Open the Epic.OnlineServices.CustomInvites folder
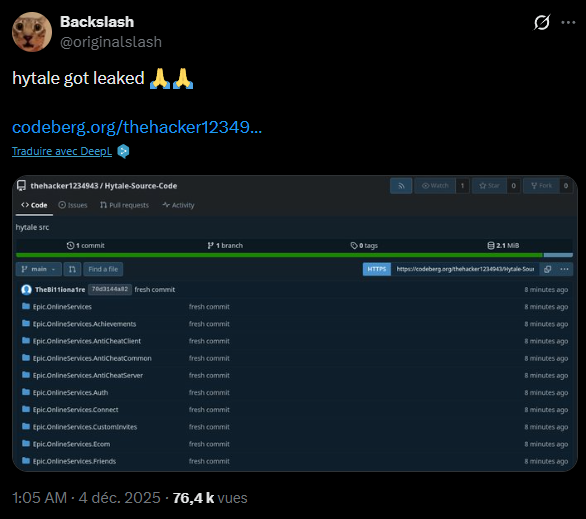Screen dimensions: 586x519 tap(85, 427)
